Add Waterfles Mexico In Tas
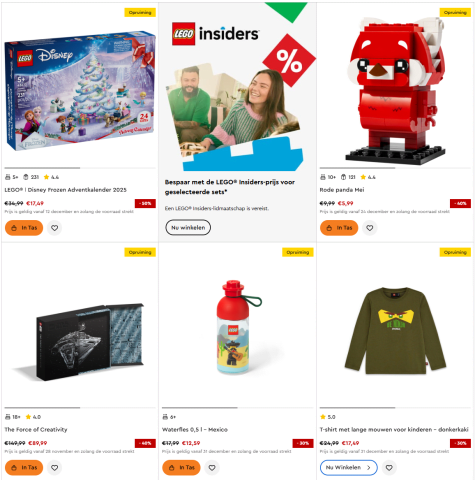475x480 pixels. tap(181, 468)
